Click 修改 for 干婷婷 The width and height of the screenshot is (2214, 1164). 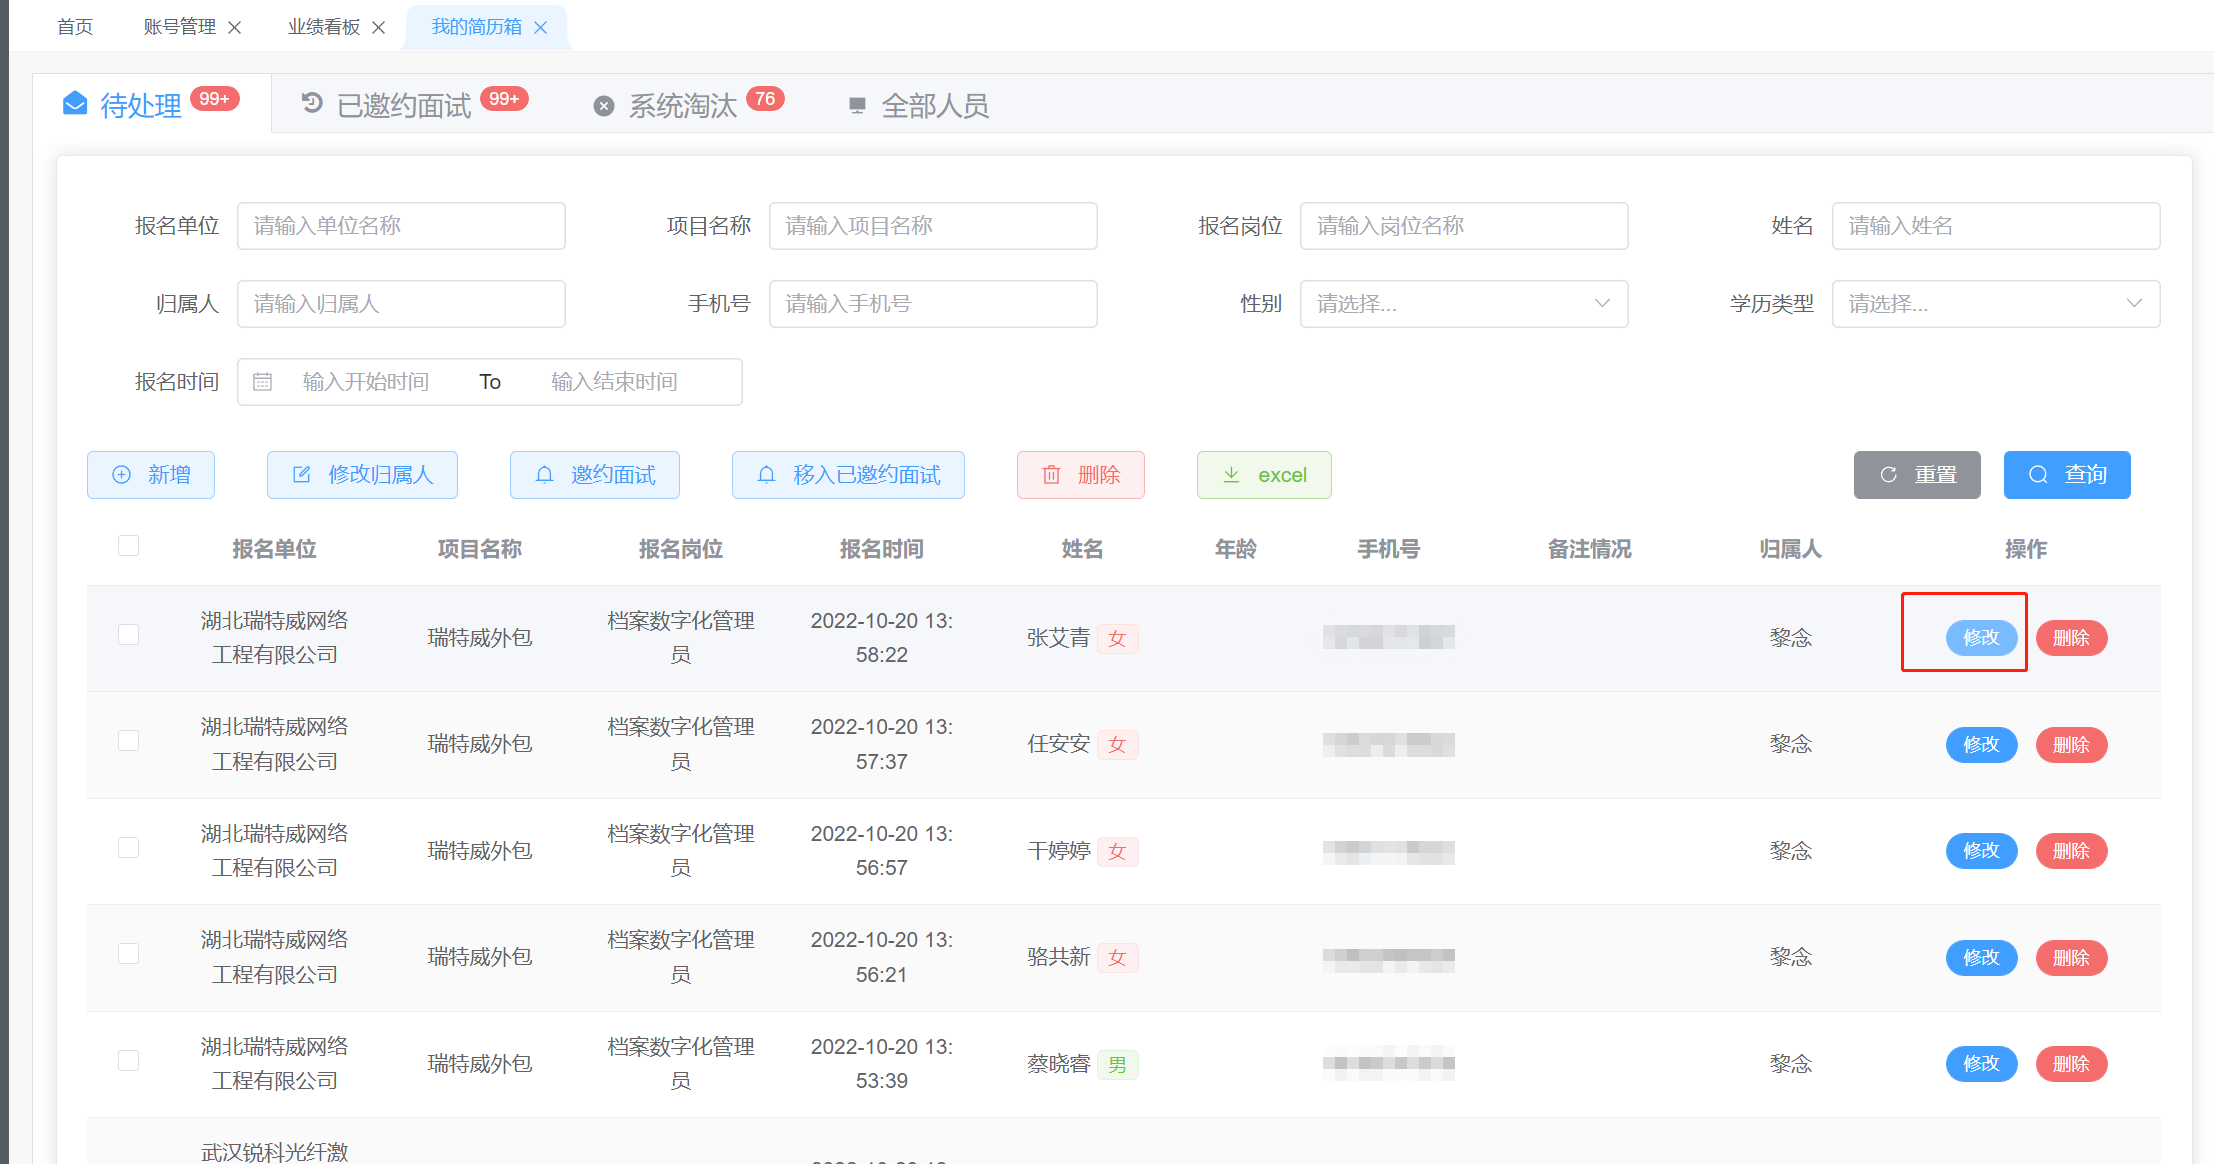point(1981,851)
